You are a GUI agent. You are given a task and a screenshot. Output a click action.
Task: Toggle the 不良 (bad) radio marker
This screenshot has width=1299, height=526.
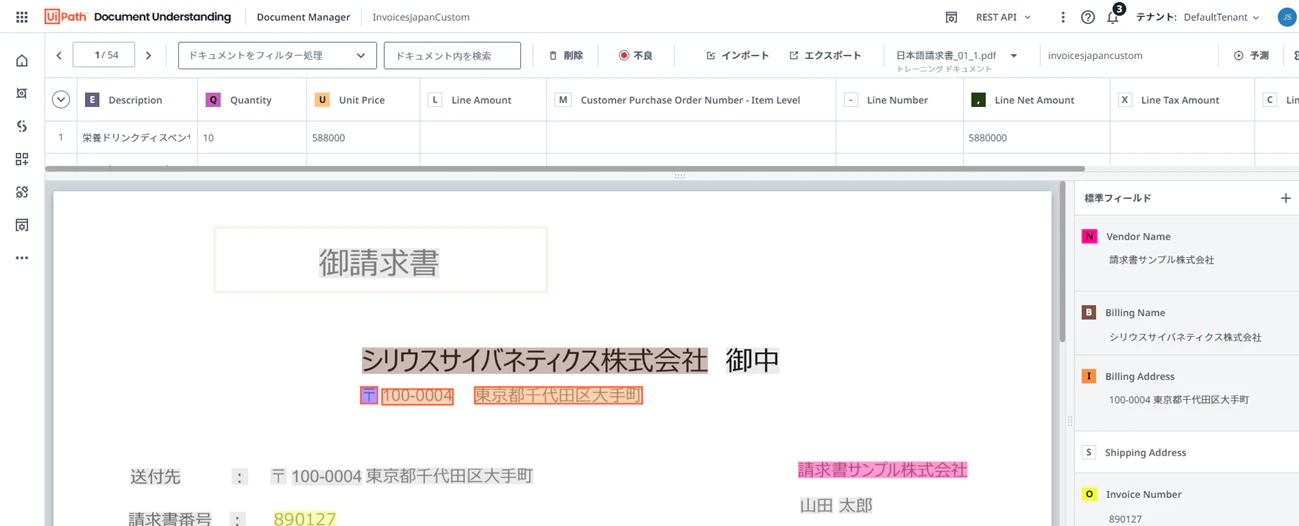624,56
